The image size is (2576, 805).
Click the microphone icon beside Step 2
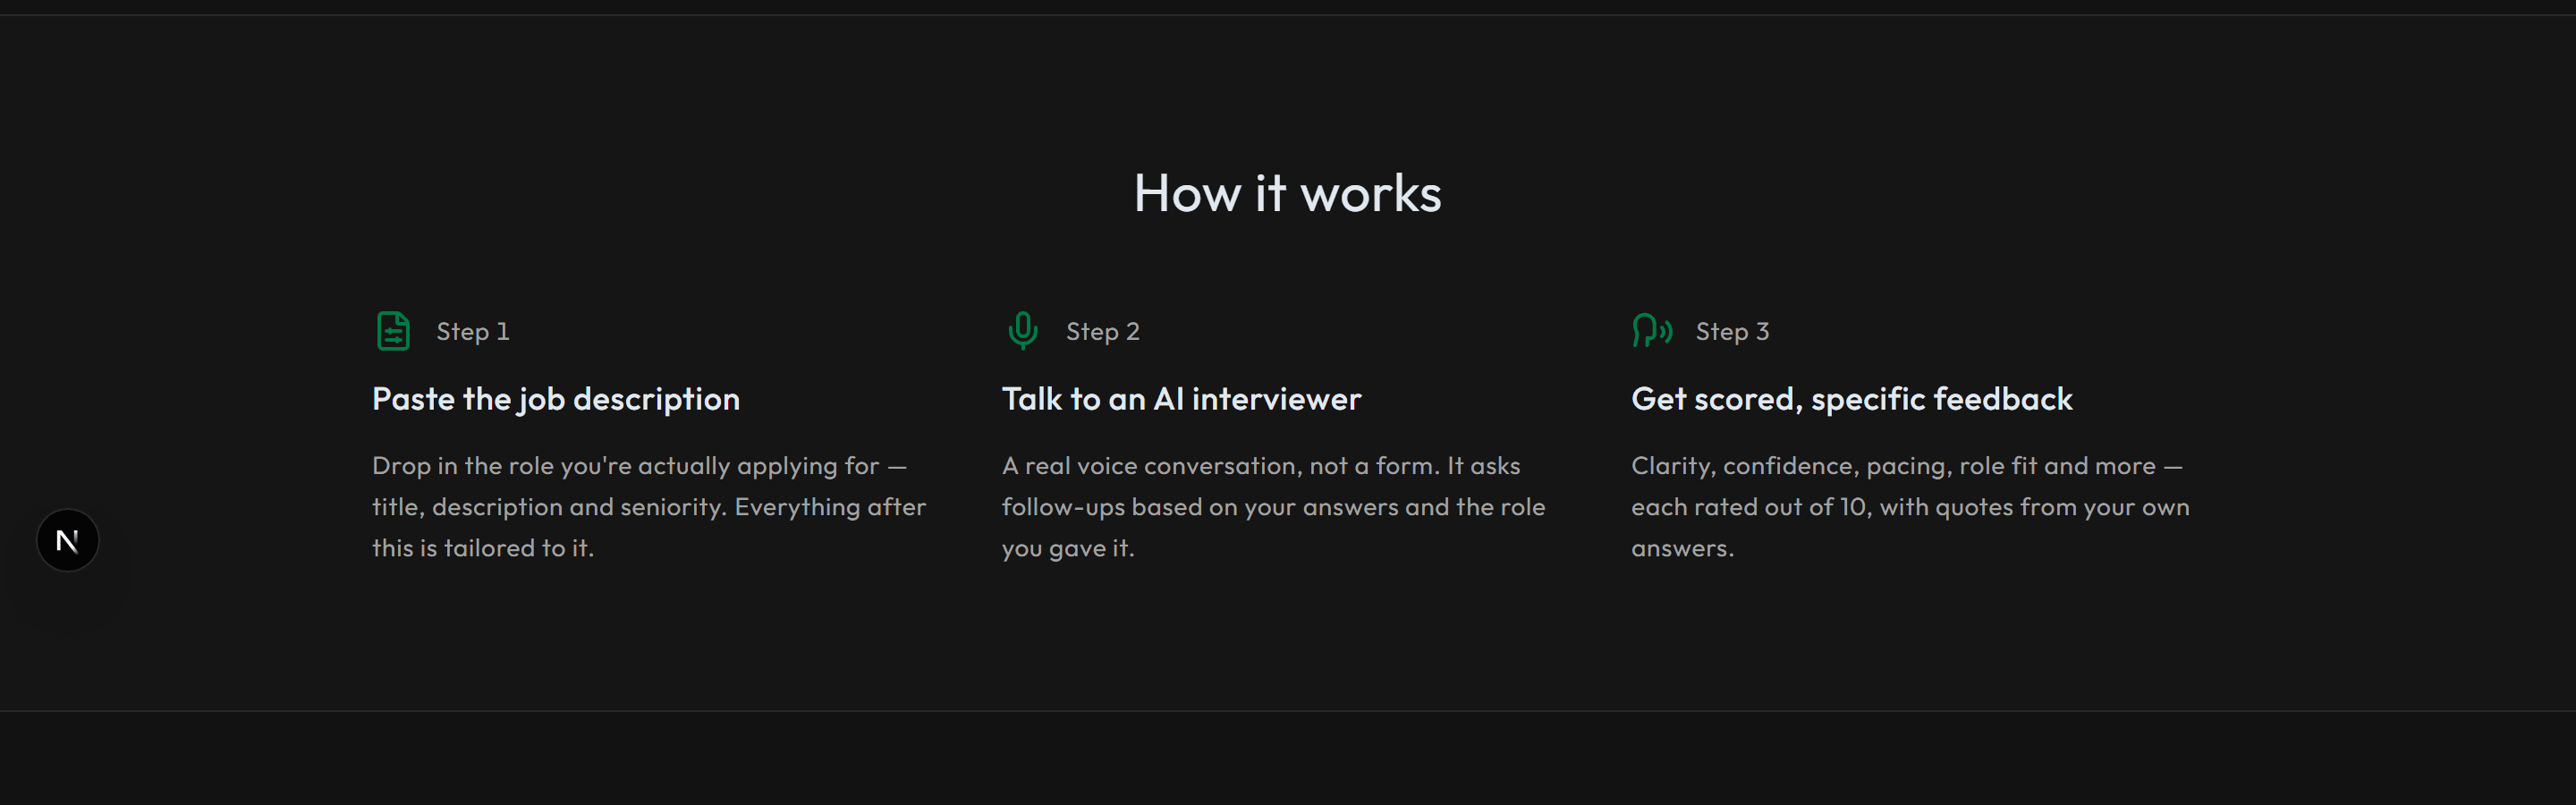tap(1022, 331)
